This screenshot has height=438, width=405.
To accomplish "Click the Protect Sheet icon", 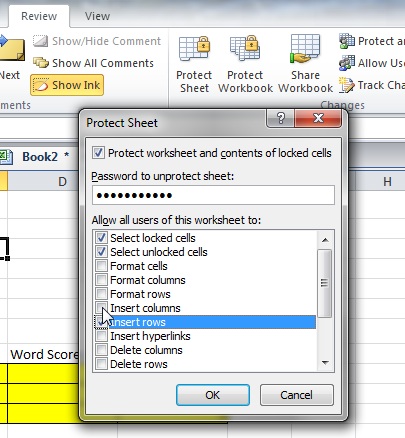I will point(195,49).
